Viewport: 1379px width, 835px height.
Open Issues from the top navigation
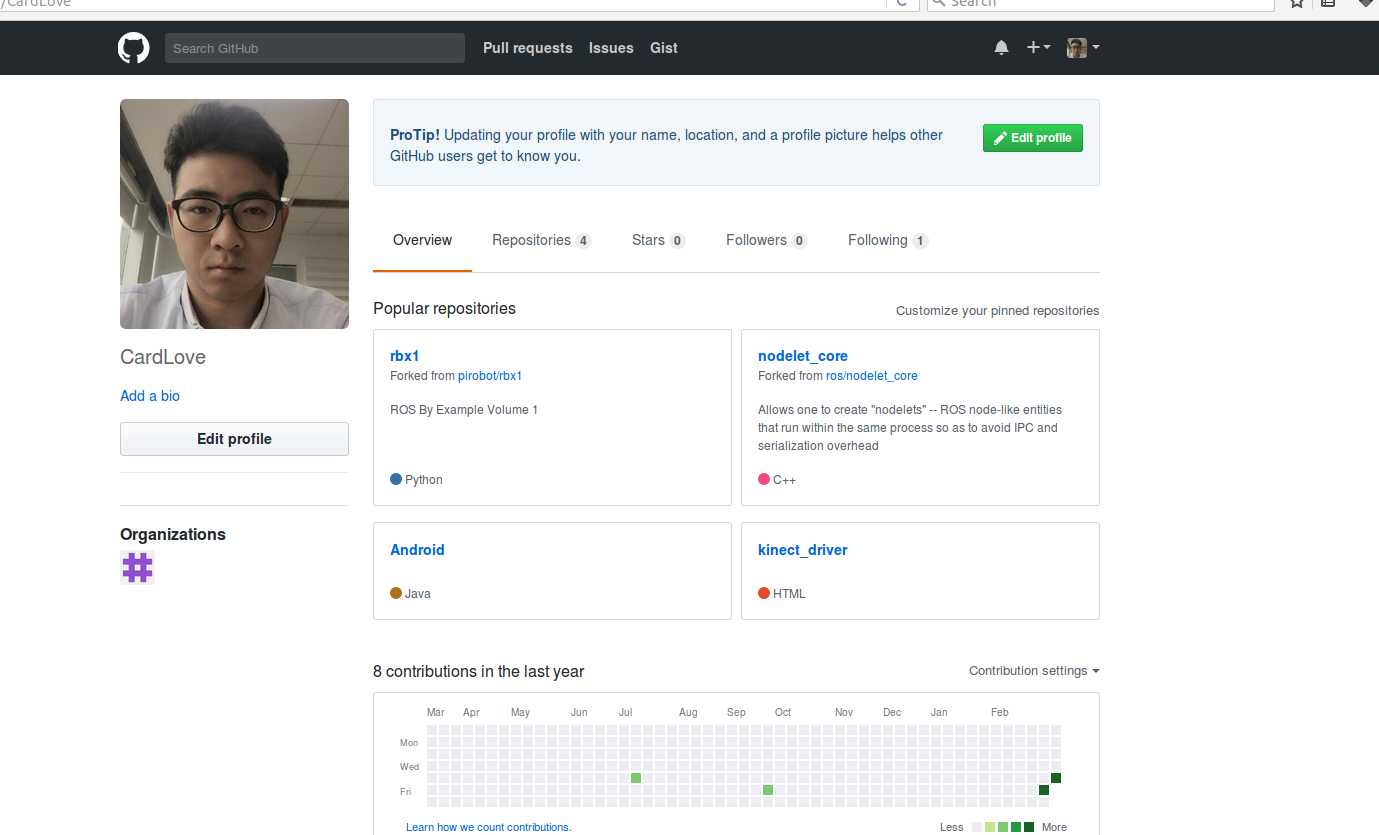coord(611,48)
